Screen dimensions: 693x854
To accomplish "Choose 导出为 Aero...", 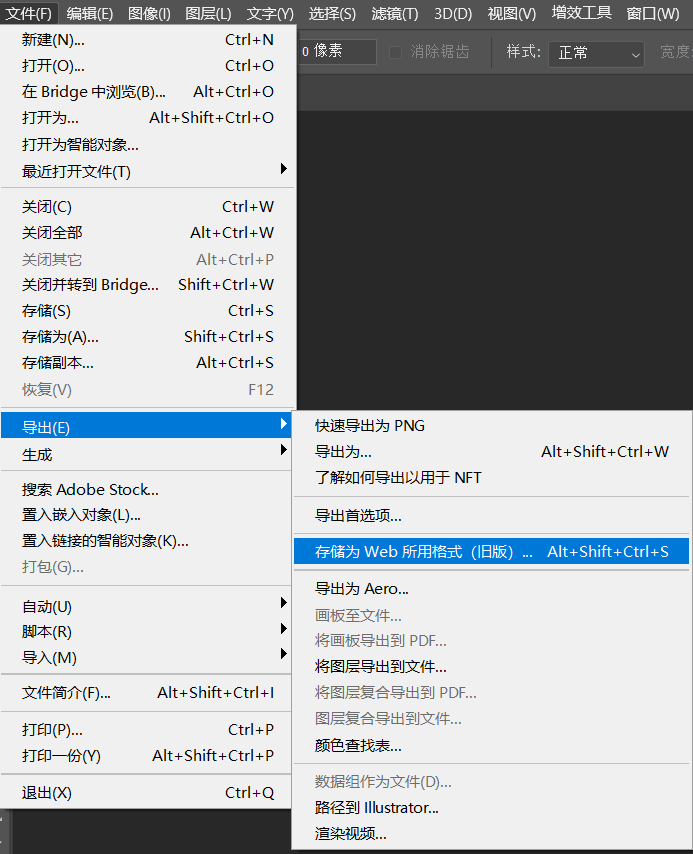I will (x=491, y=589).
